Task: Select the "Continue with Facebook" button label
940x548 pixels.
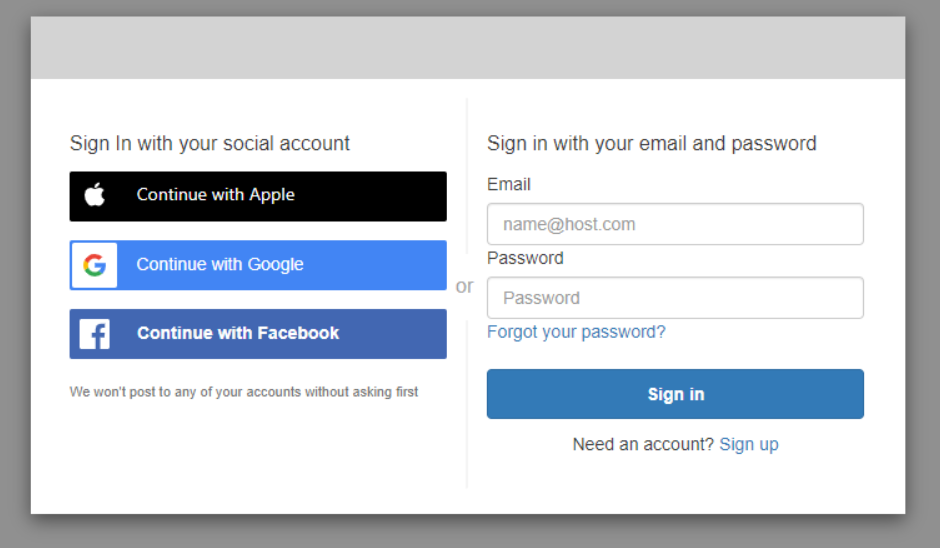Action: point(238,334)
